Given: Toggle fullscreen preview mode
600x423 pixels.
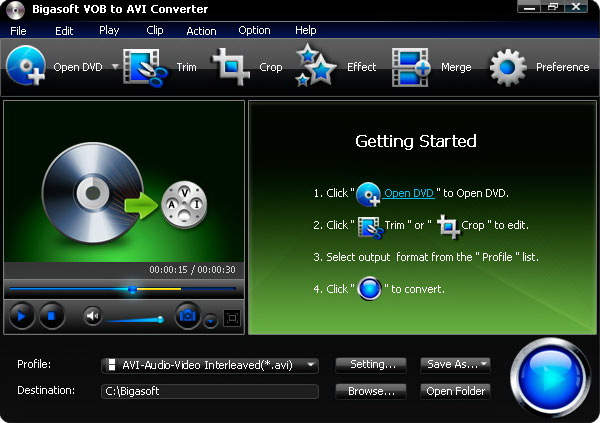Looking at the screenshot, I should click(232, 318).
